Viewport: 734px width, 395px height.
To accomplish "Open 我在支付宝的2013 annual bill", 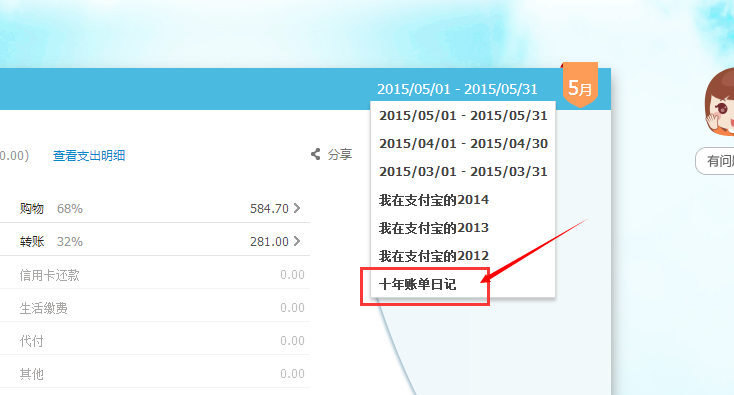I will (x=433, y=228).
